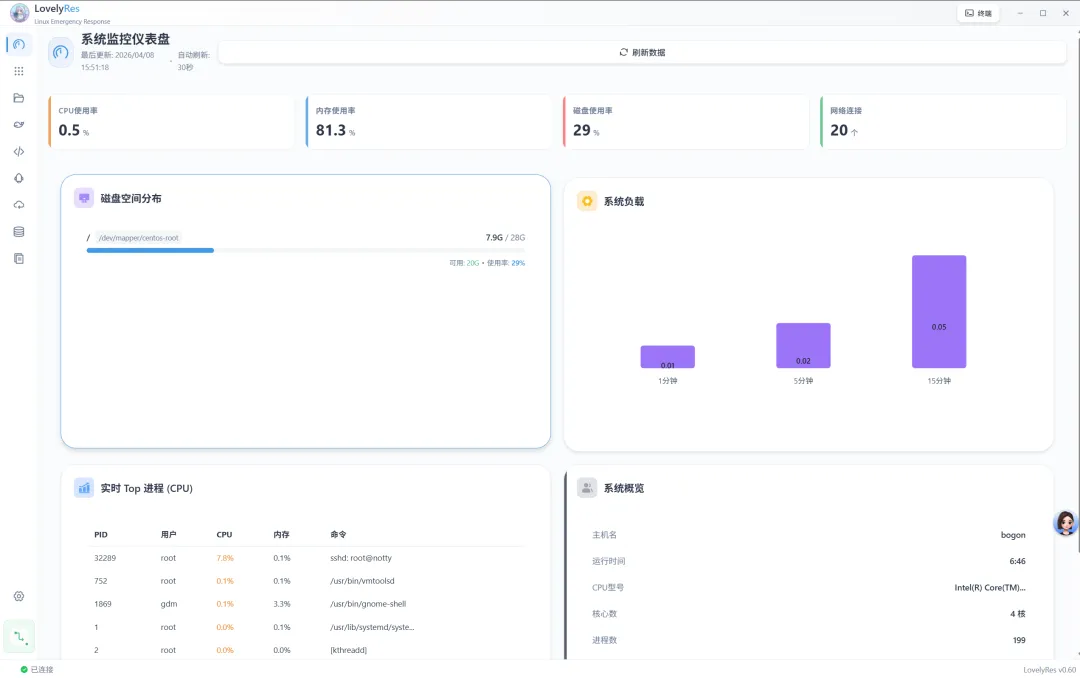Click the CPU column header in process table
The width and height of the screenshot is (1080, 678).
pyautogui.click(x=224, y=535)
